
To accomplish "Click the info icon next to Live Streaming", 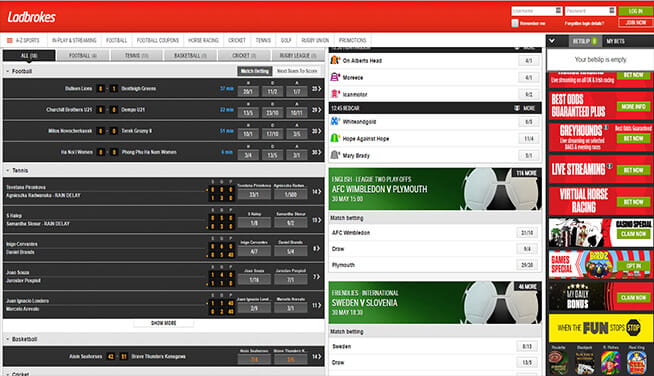I will pyautogui.click(x=609, y=166).
